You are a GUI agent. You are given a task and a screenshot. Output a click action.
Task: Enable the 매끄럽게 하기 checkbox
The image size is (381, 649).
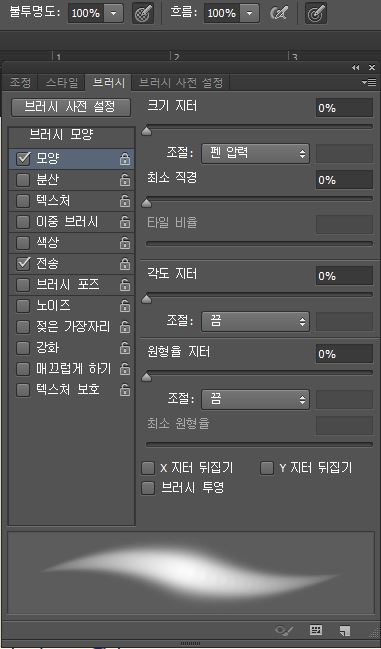point(23,369)
